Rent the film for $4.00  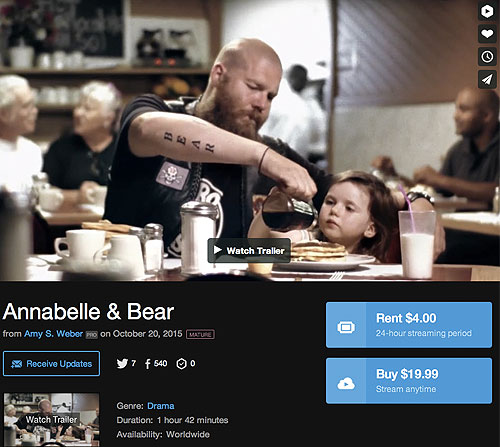click(x=409, y=325)
